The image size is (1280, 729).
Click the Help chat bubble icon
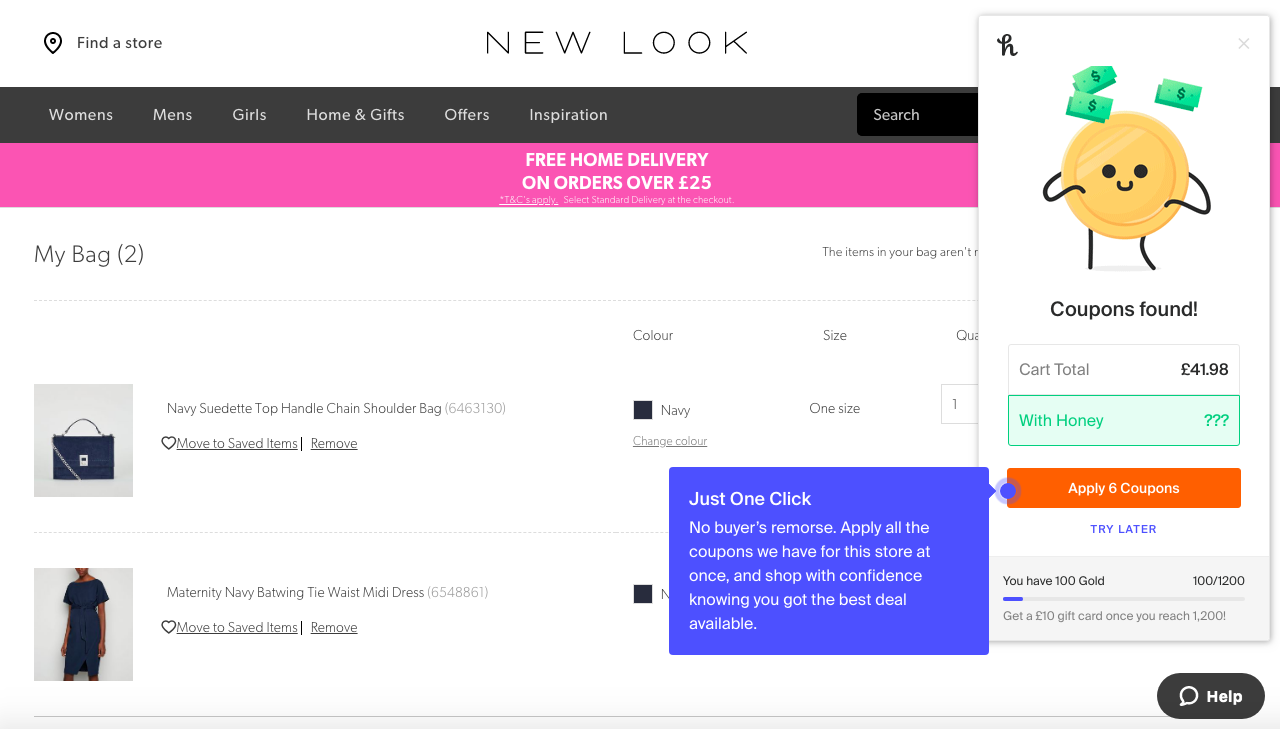tap(1189, 696)
